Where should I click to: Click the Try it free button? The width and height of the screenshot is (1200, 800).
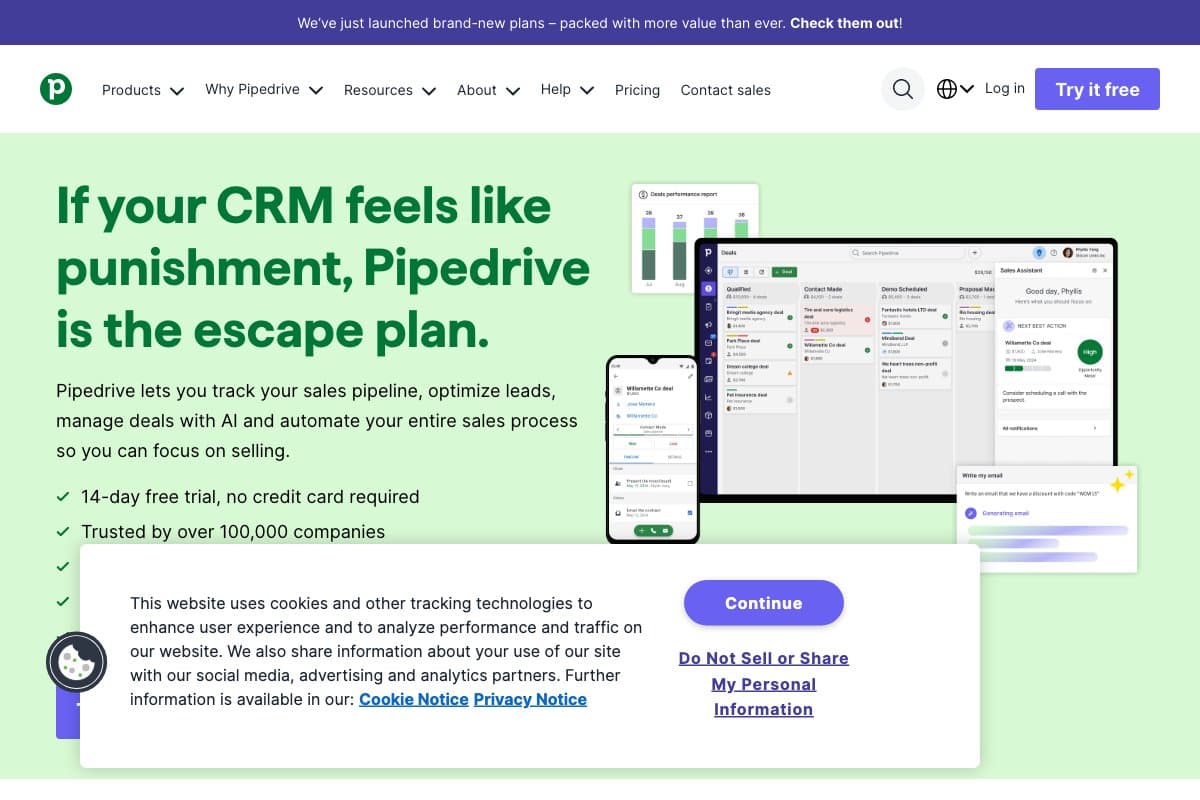point(1097,89)
